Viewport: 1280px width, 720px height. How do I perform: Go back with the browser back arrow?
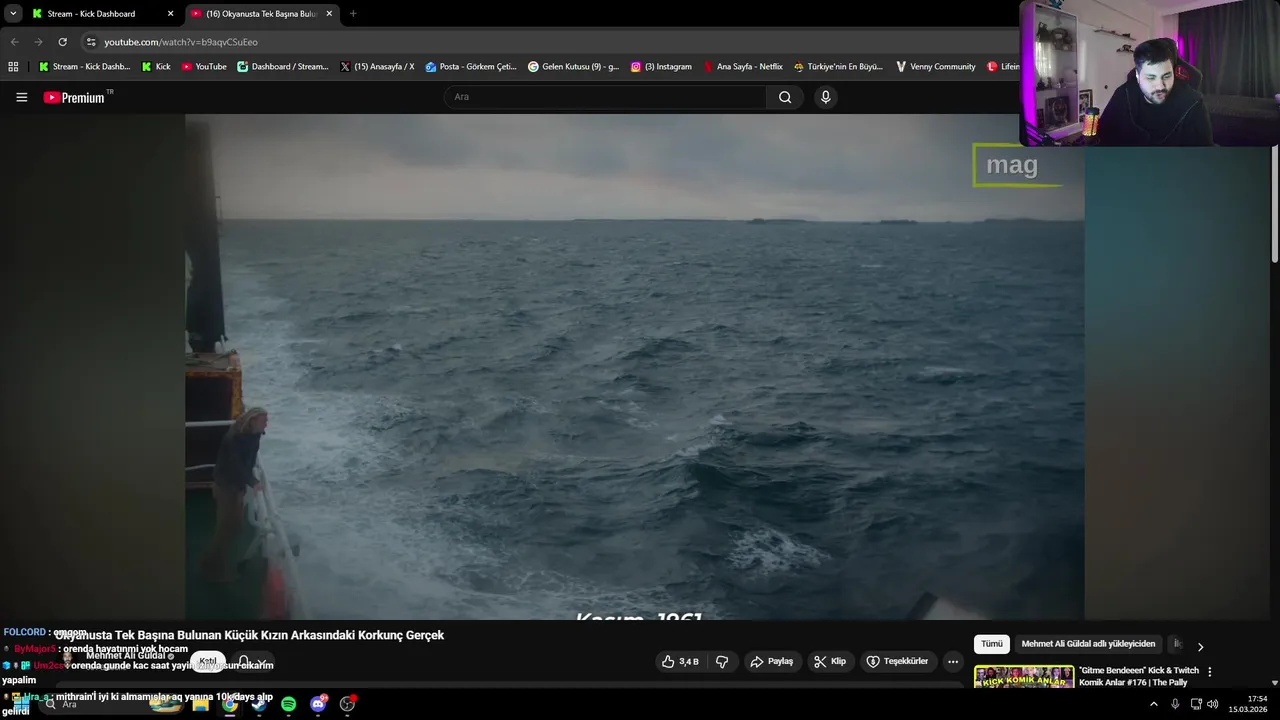14,42
